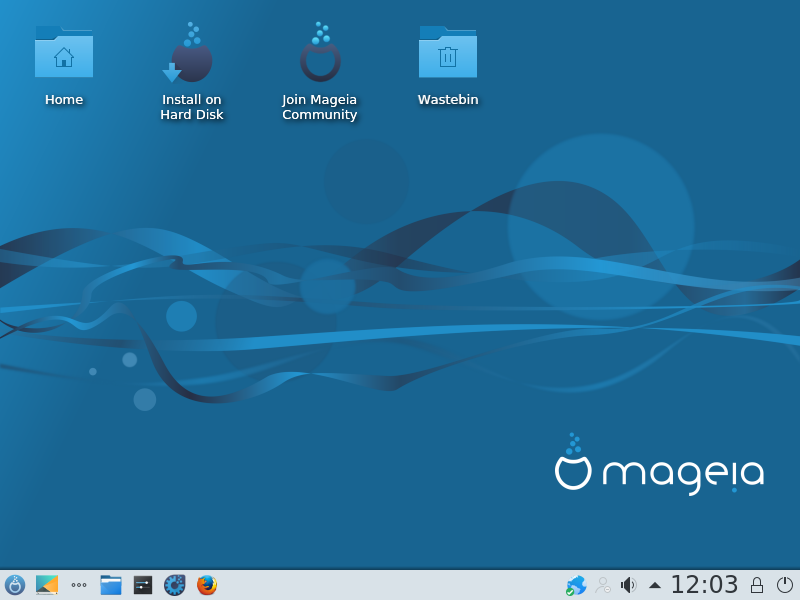Launch the Mageia Control Center from taskbar
This screenshot has height=600, width=800.
click(175, 585)
